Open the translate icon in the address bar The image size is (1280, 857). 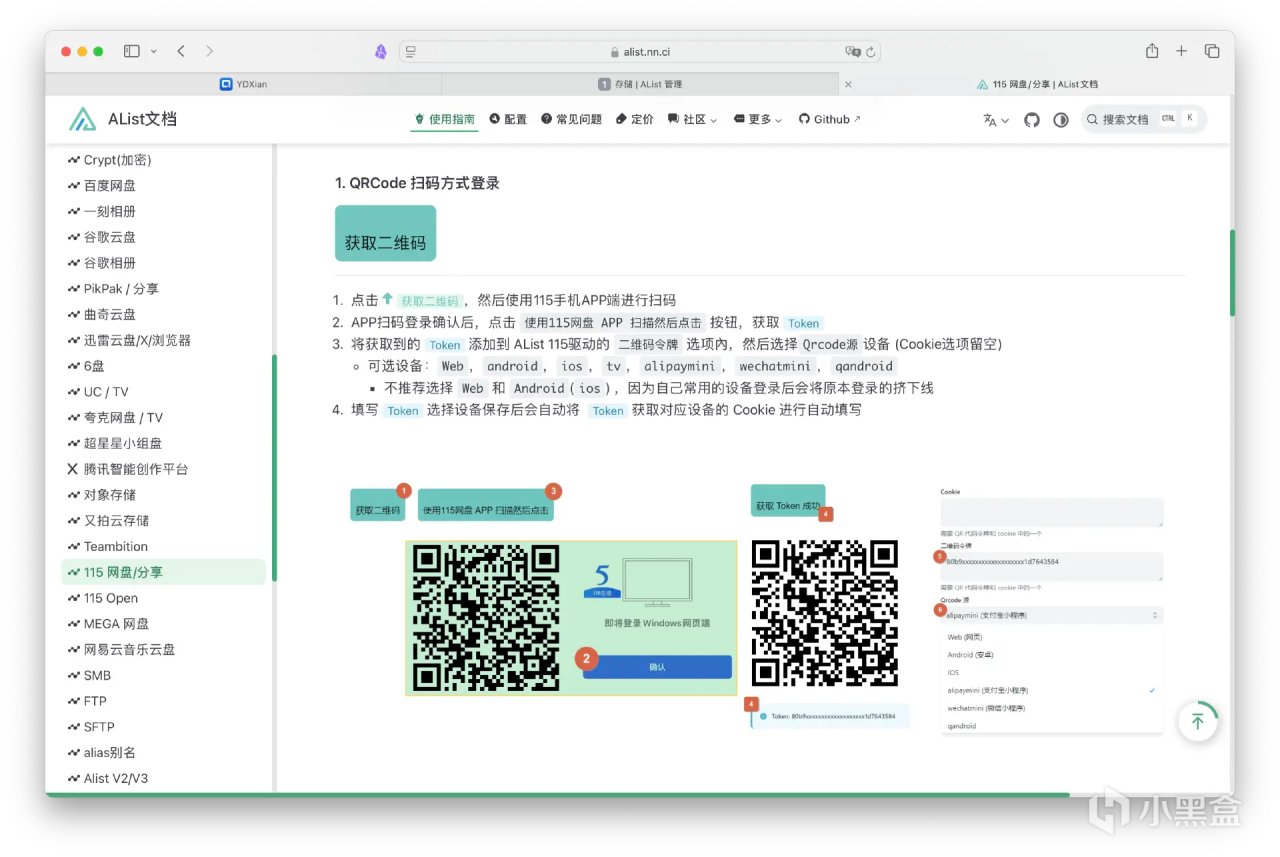pos(852,52)
